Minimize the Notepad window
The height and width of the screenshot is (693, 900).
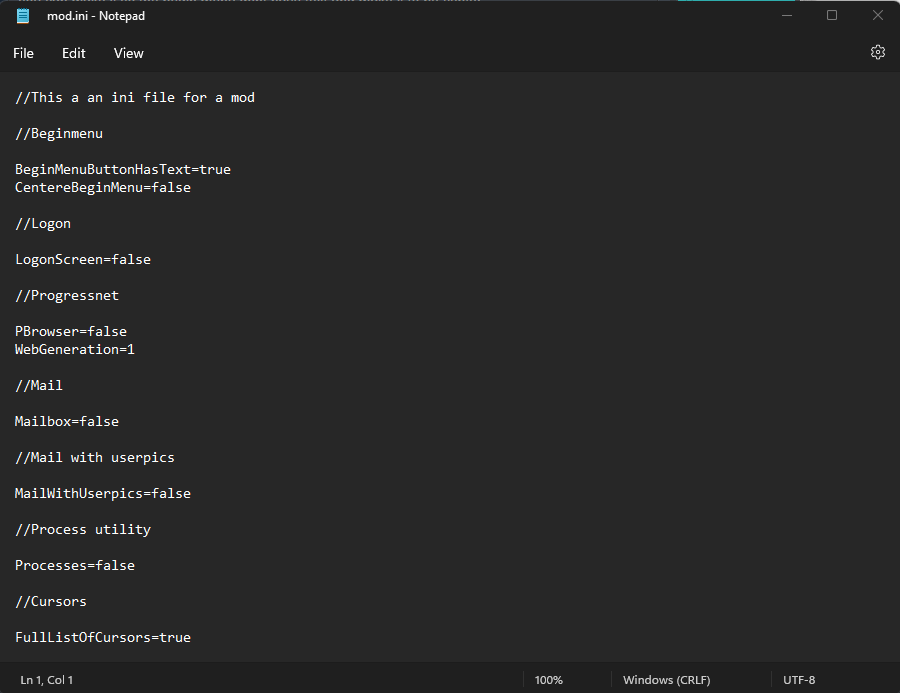[786, 16]
